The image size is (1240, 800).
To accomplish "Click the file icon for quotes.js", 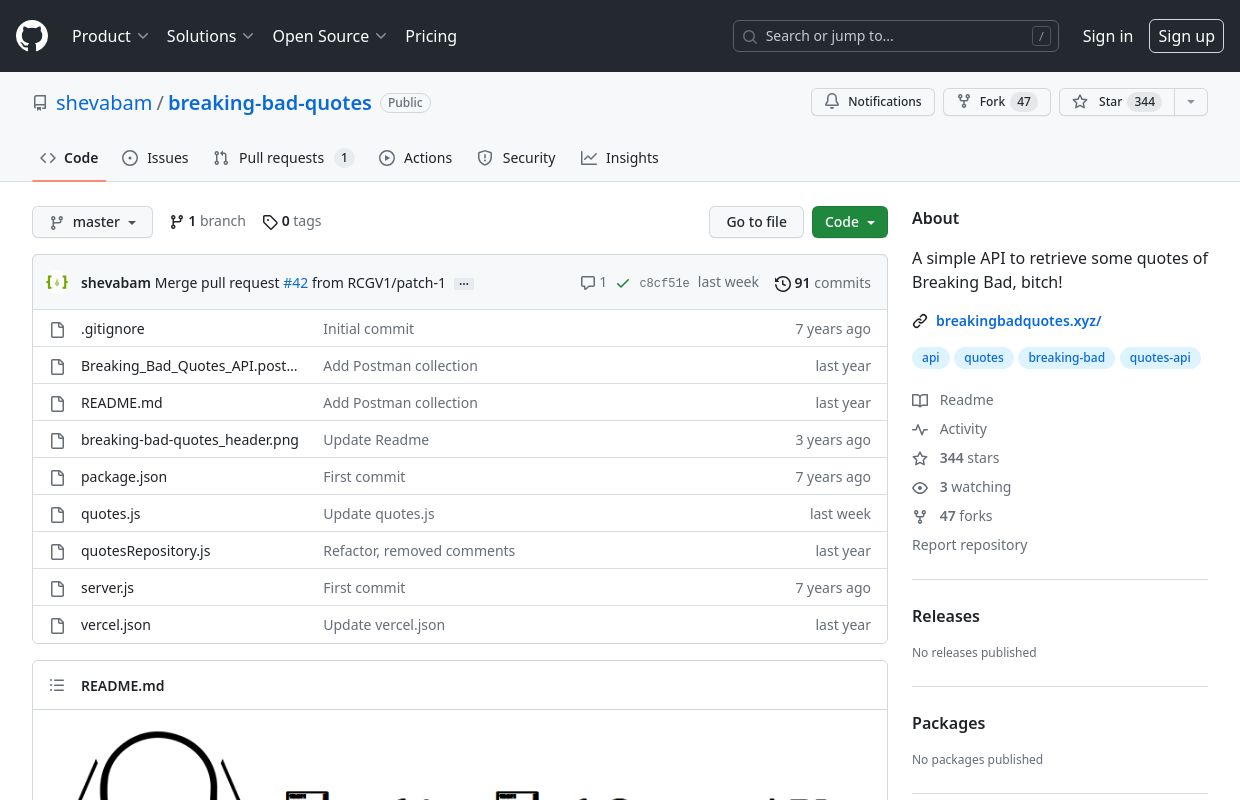I will 57,514.
